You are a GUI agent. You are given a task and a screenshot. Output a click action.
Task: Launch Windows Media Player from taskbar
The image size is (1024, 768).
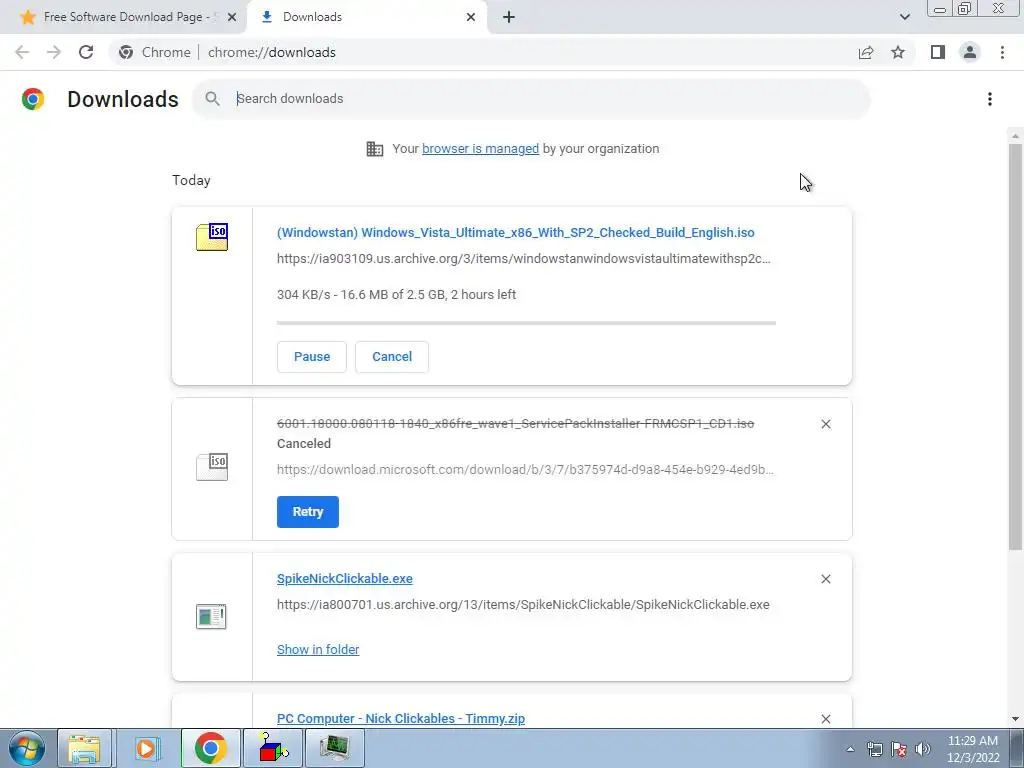(x=146, y=748)
